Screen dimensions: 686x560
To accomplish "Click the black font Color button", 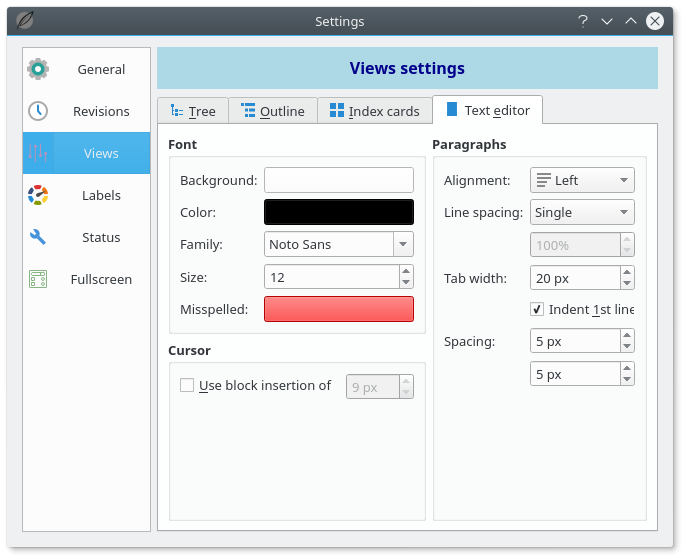I will (x=338, y=212).
